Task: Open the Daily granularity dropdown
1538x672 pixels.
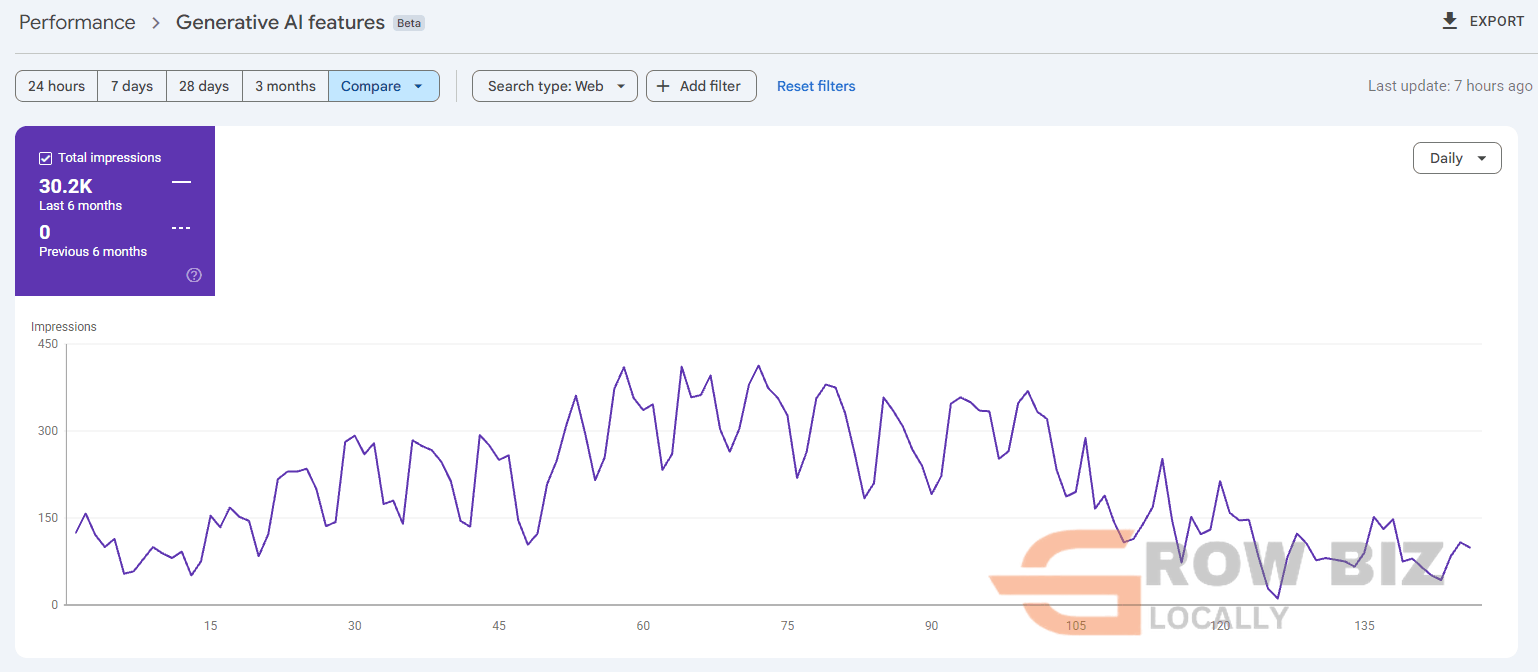Action: (1457, 158)
